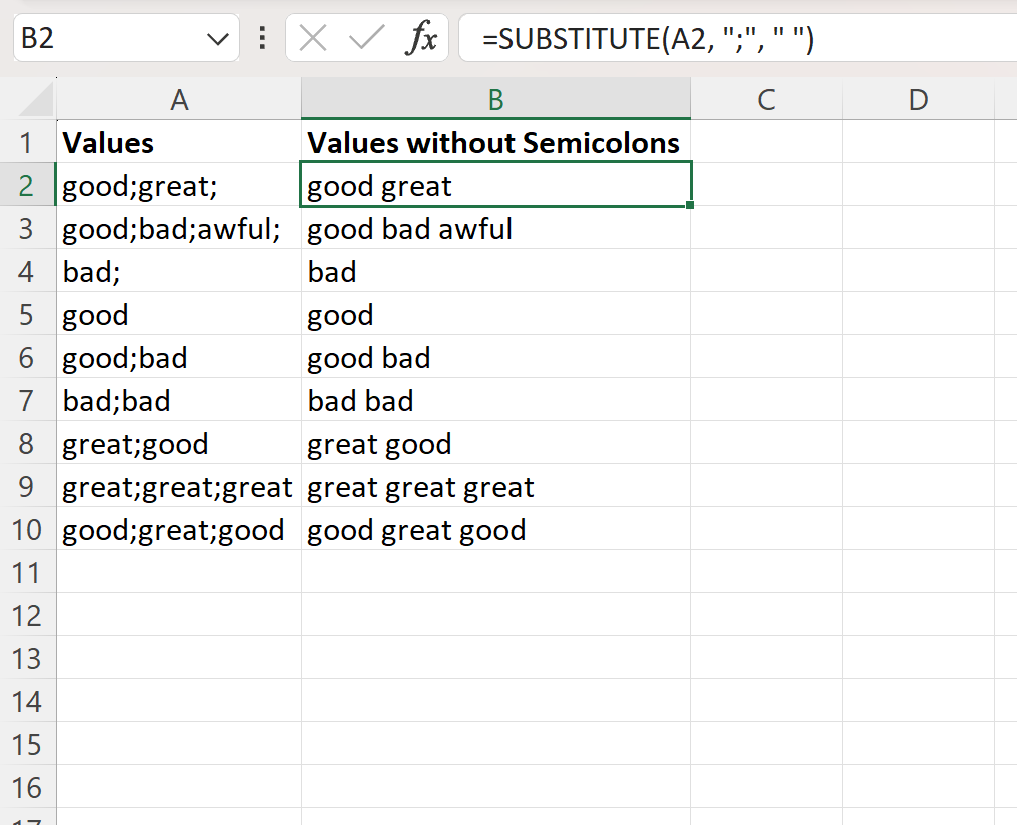Select empty cell C12
This screenshot has width=1017, height=825.
tap(767, 616)
